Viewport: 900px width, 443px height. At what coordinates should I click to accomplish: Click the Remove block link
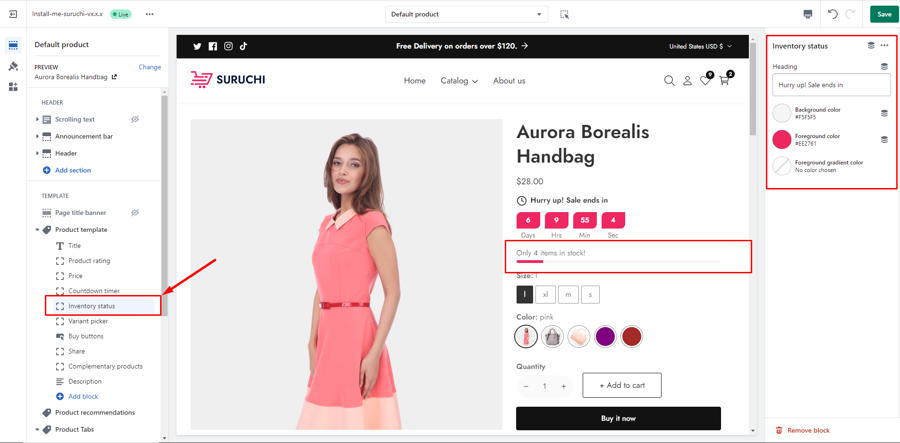click(x=807, y=430)
